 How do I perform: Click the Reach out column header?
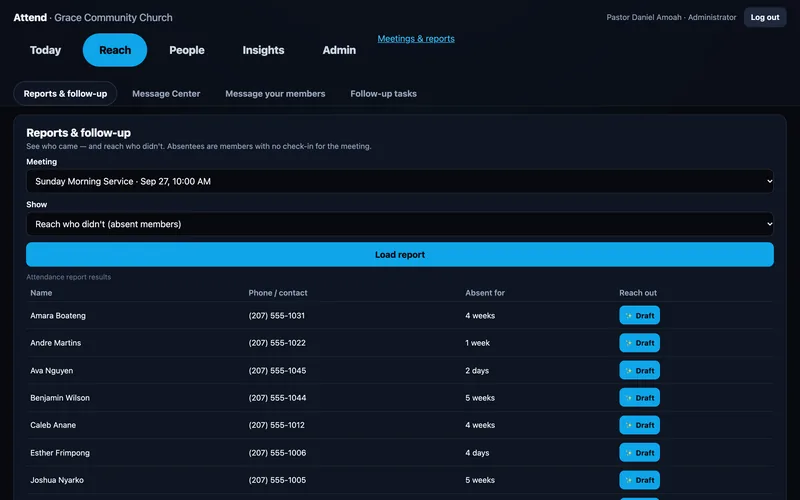[x=638, y=293]
